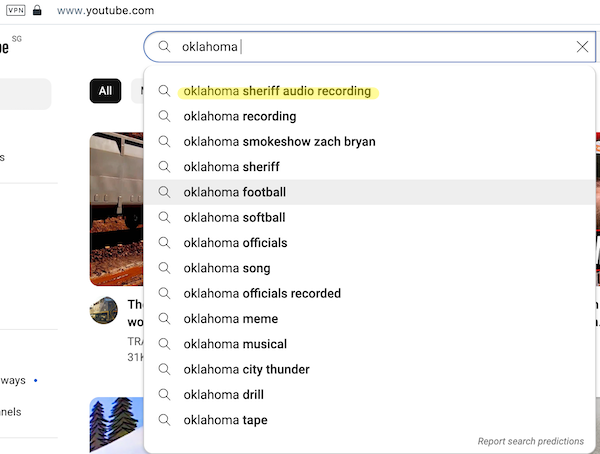The width and height of the screenshot is (600, 454).
Task: Click search icon beside oklahoma musical
Action: (x=164, y=343)
